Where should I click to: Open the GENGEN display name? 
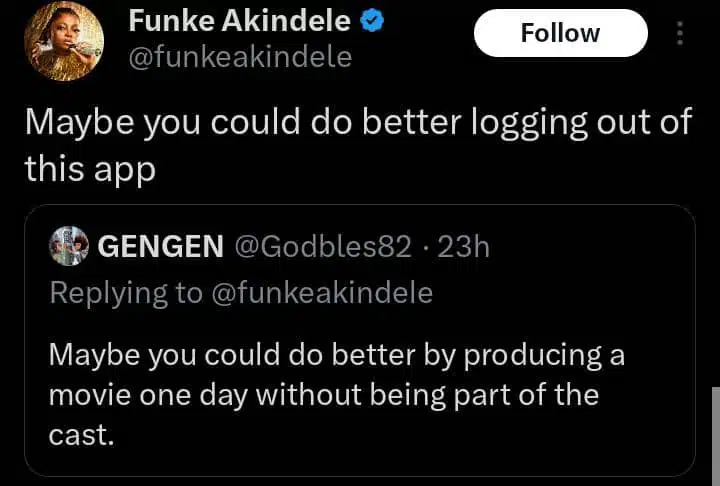pyautogui.click(x=160, y=246)
